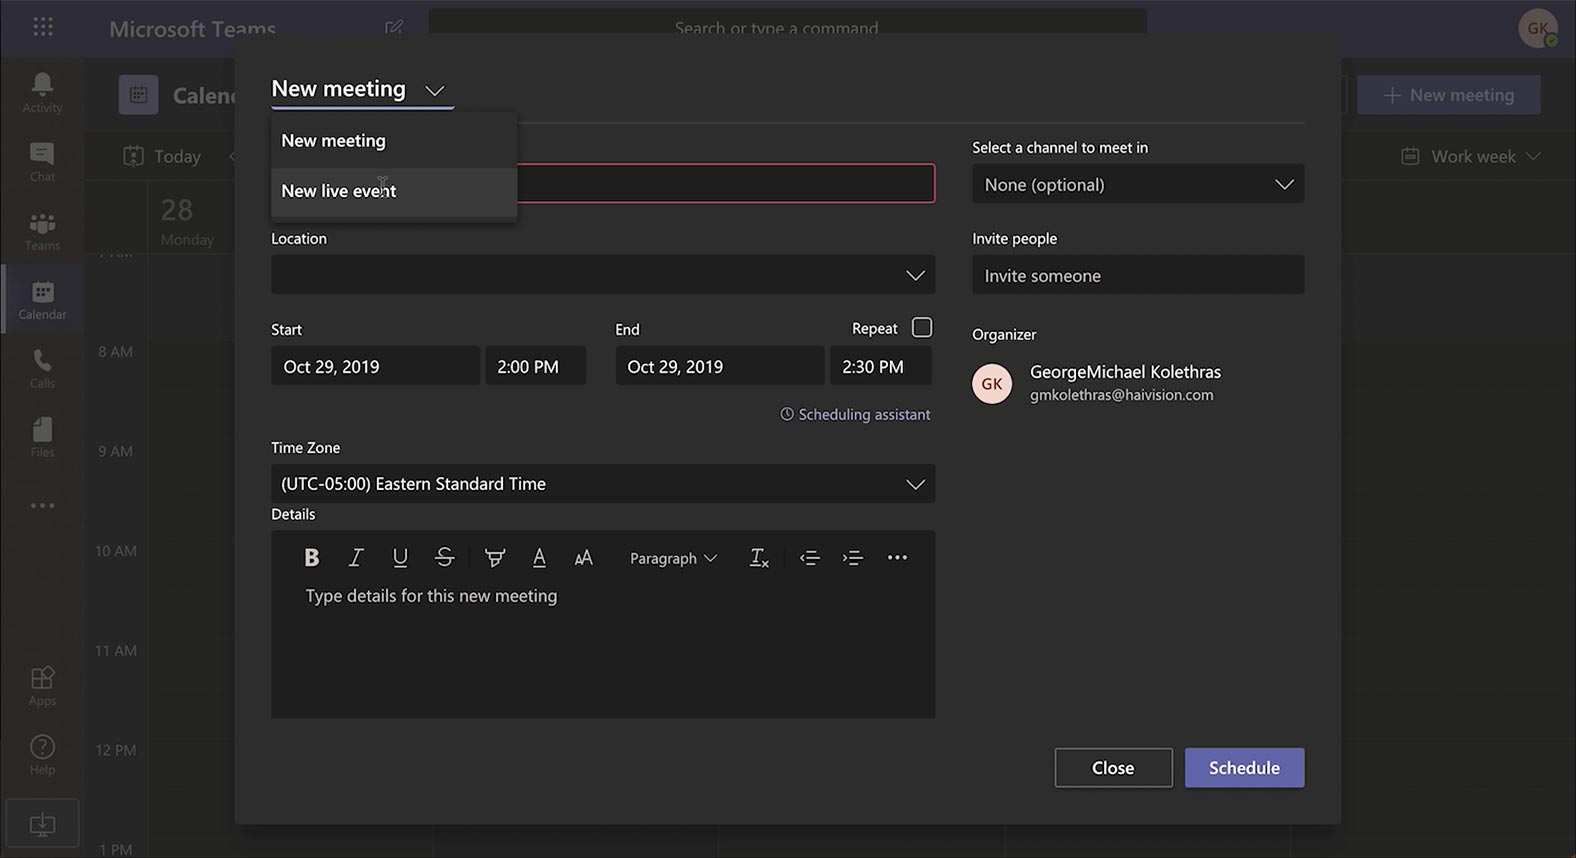
Task: Select New meeting menu option
Action: pyautogui.click(x=394, y=141)
